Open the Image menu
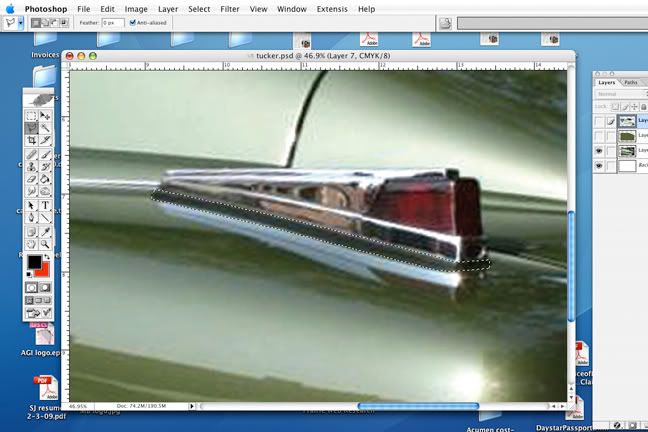The image size is (648, 432). [x=136, y=9]
